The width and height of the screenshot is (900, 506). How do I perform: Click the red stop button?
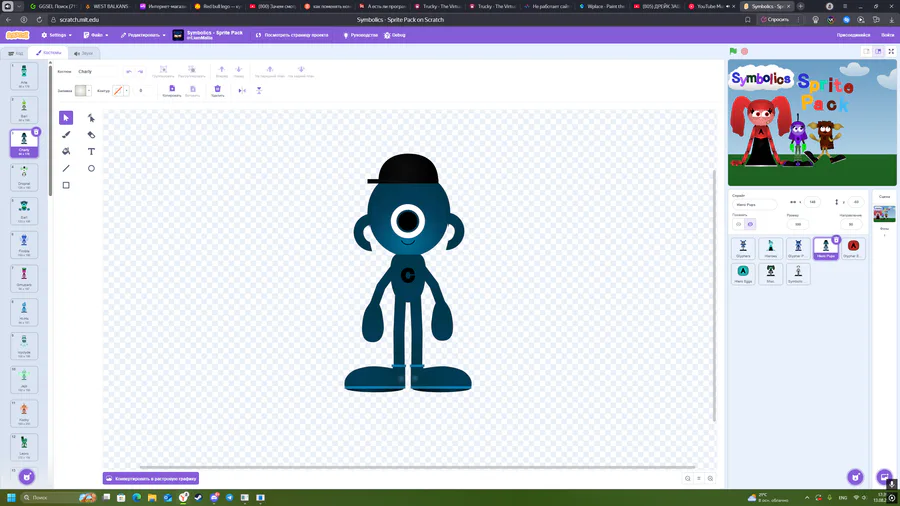point(744,51)
